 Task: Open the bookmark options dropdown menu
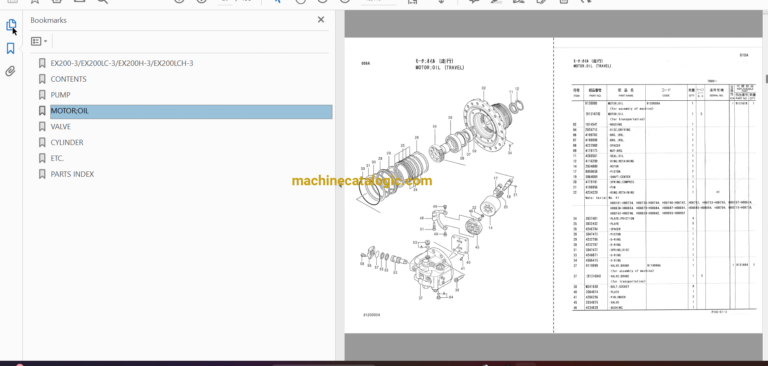(39, 41)
